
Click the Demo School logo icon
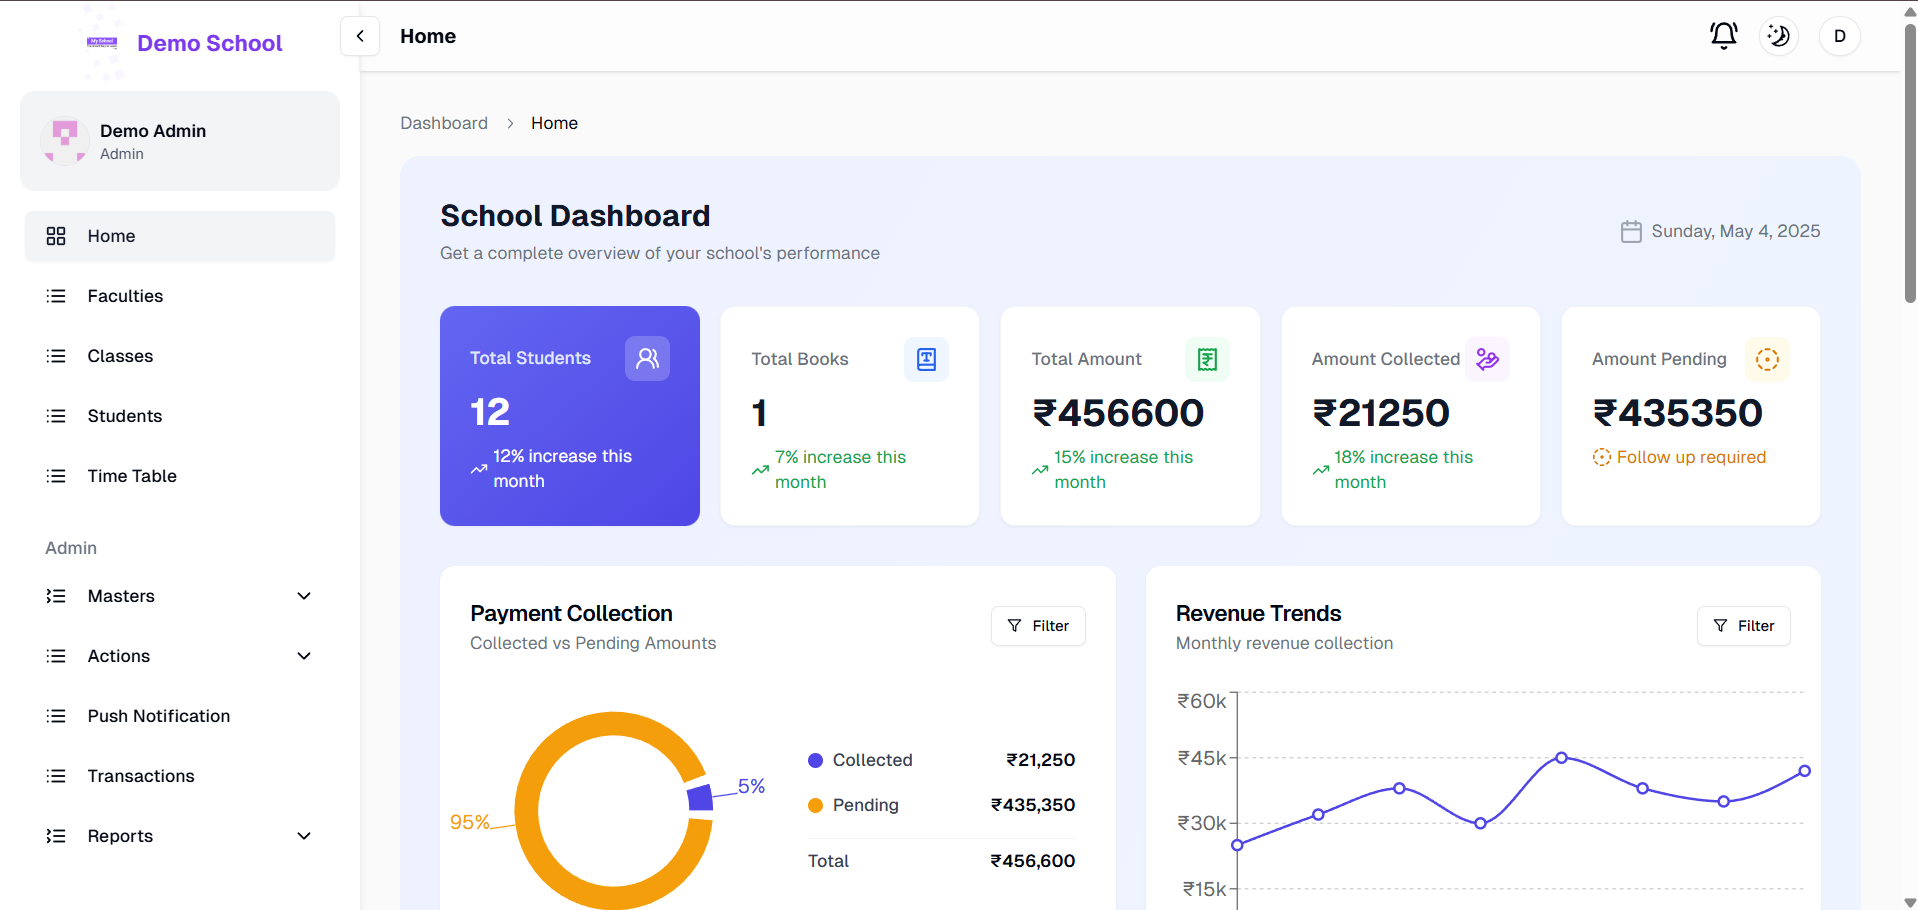point(102,43)
